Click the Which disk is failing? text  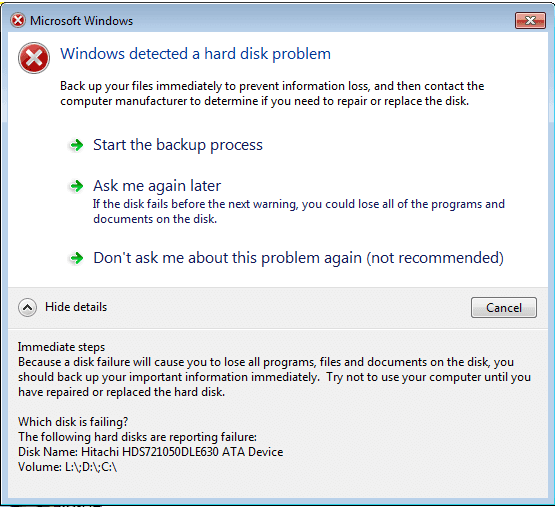click(x=73, y=422)
